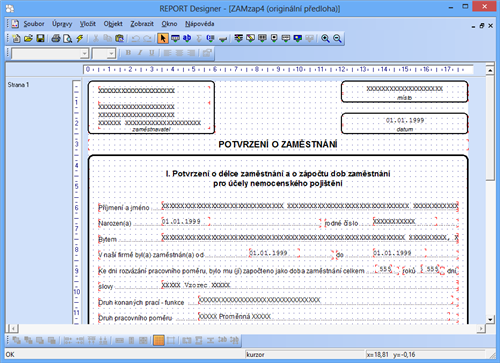Toggle Underline formatting
500x363 pixels.
tap(152, 53)
